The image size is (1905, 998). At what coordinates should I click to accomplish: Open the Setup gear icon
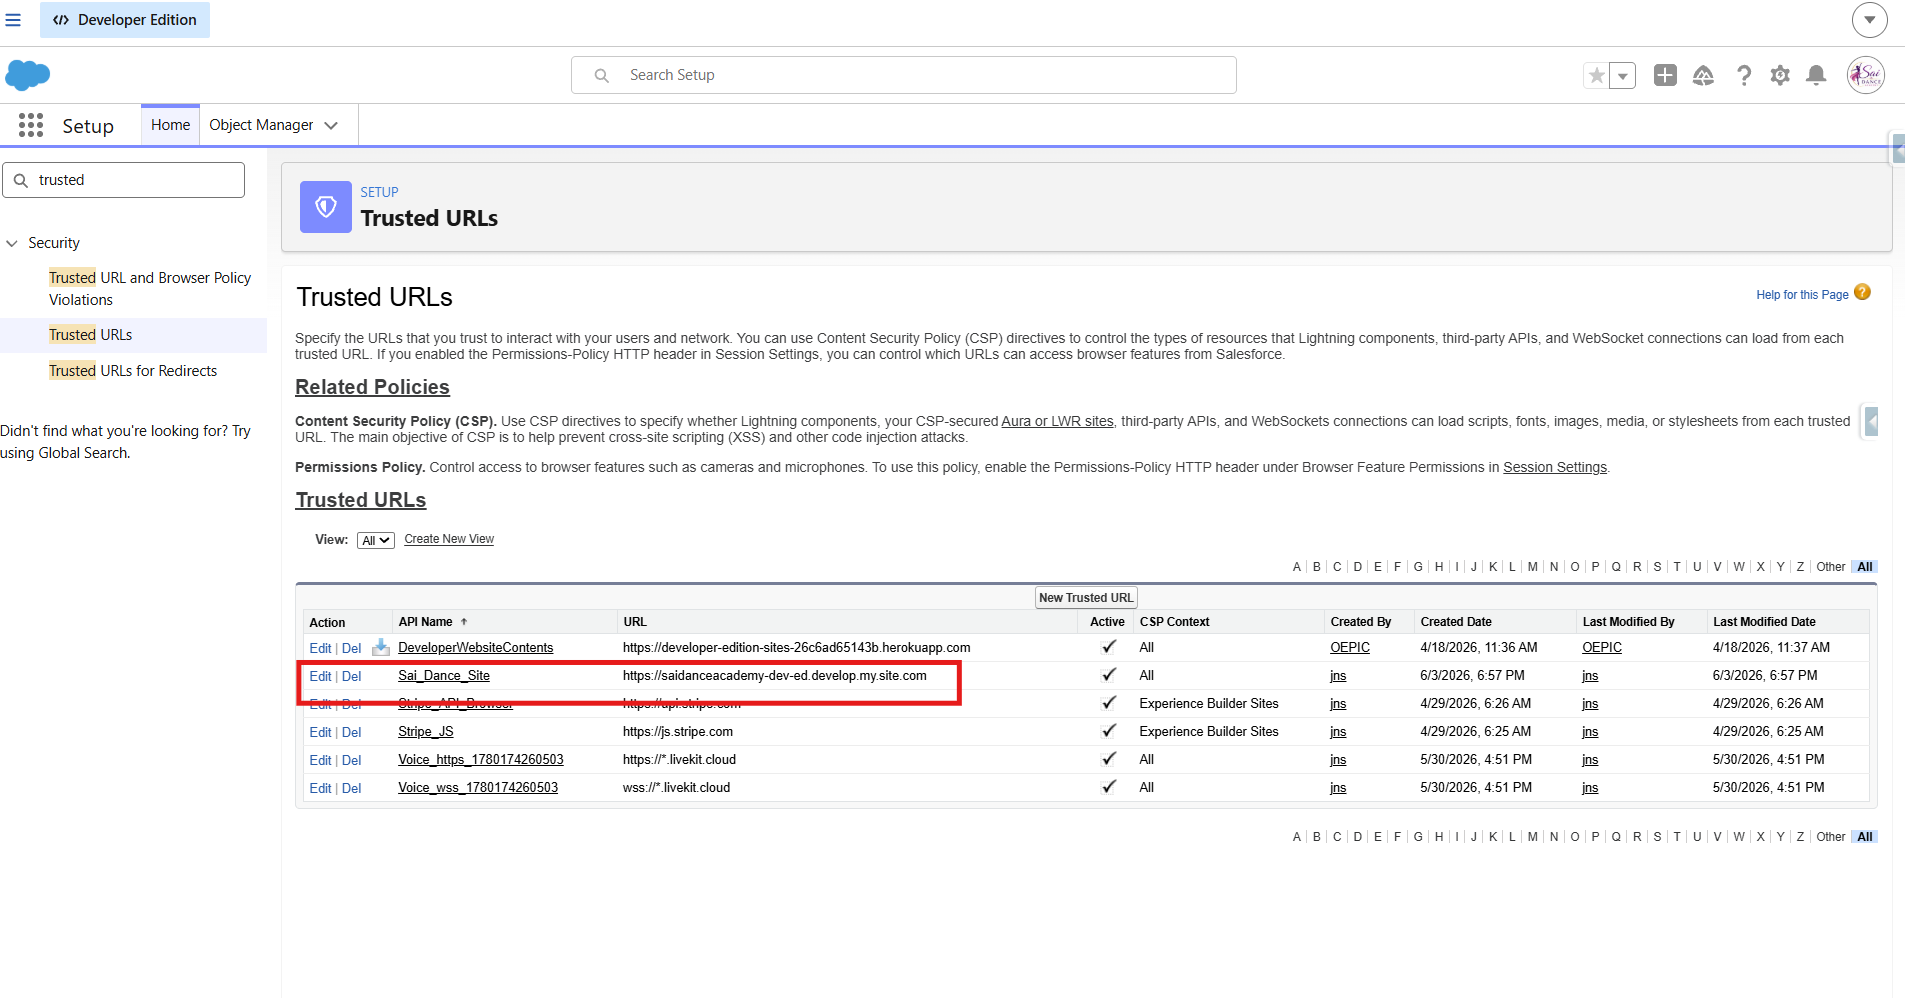click(x=1780, y=75)
